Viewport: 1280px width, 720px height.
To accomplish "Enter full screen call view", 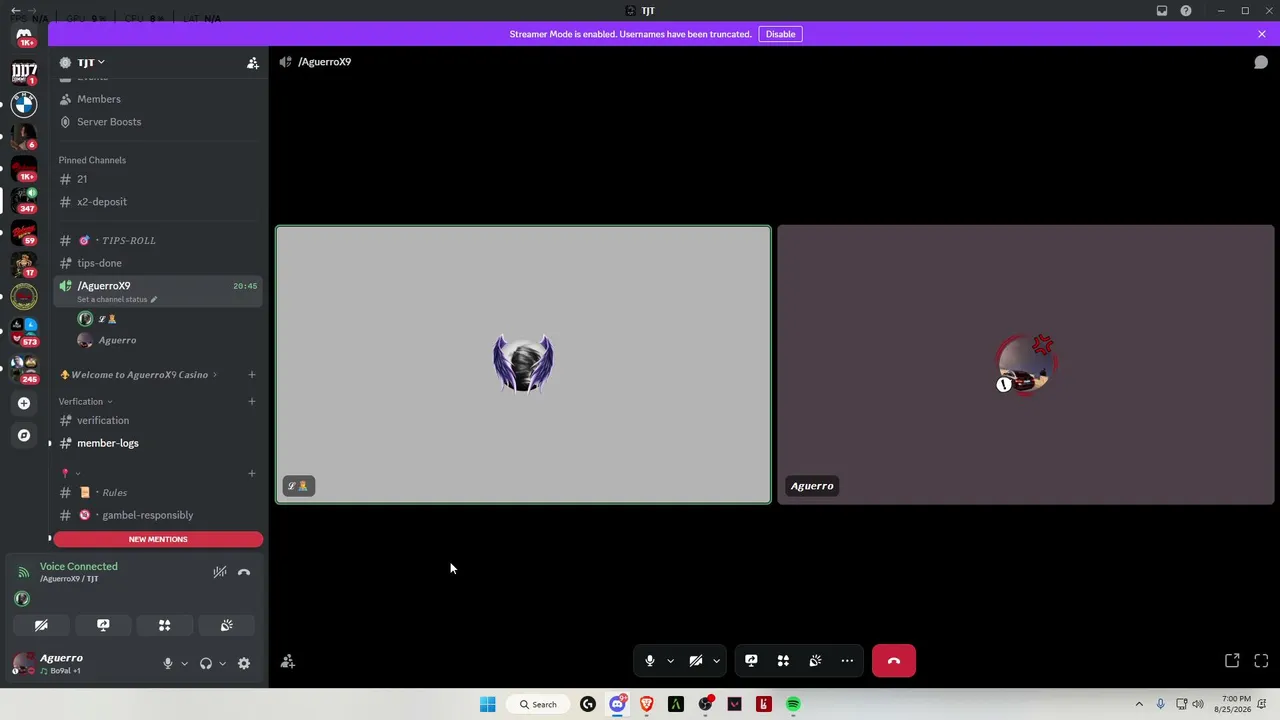I will click(x=1261, y=661).
